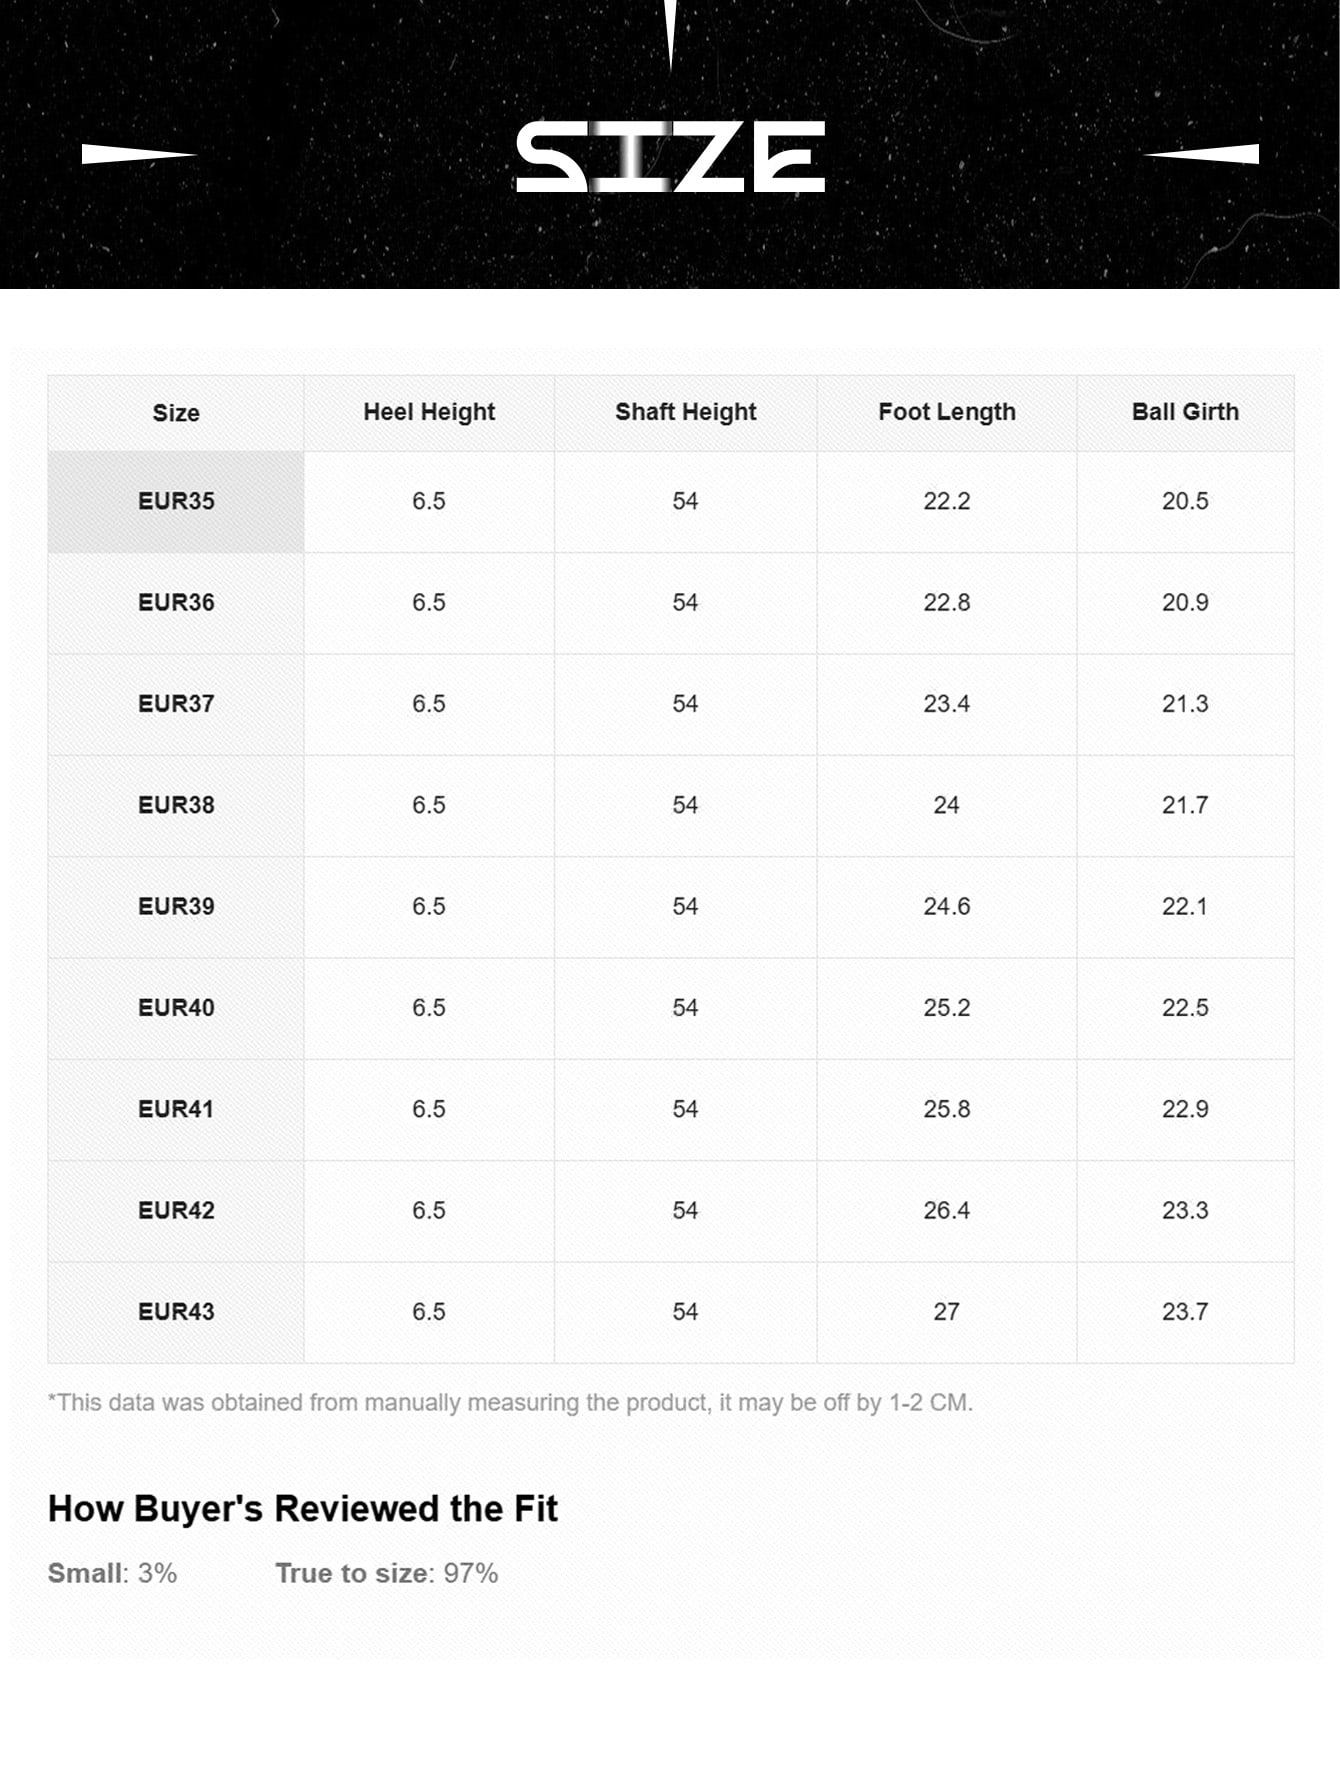Screen dimensions: 1340x1785
Task: Select the ball girth value 23.7
Action: pyautogui.click(x=1185, y=1311)
